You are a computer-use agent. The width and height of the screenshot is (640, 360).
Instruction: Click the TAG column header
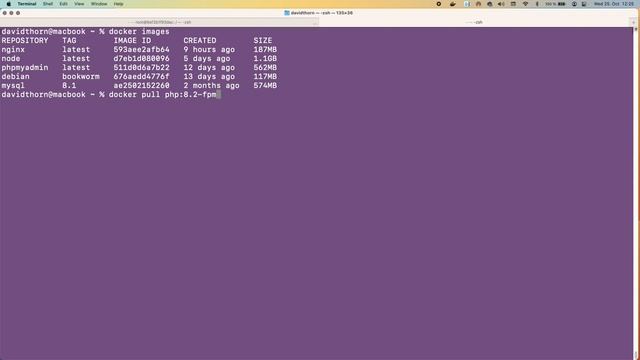(69, 40)
